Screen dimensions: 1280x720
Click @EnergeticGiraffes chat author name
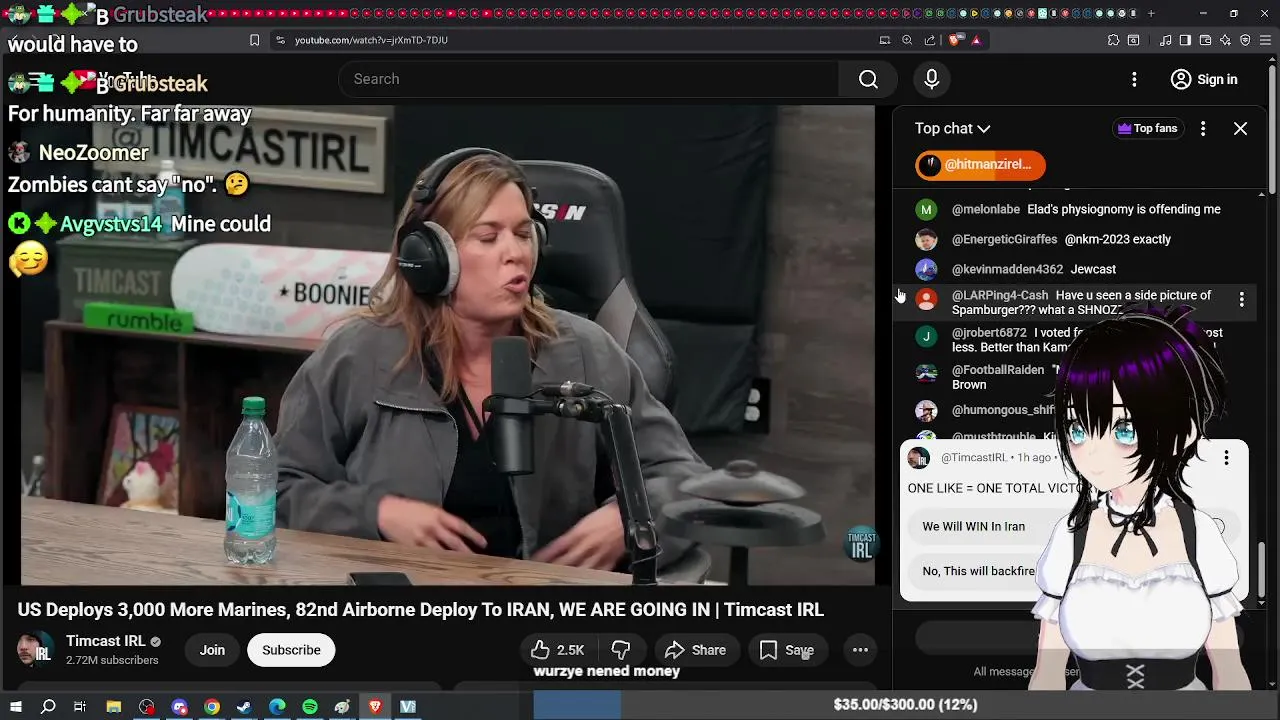1004,240
